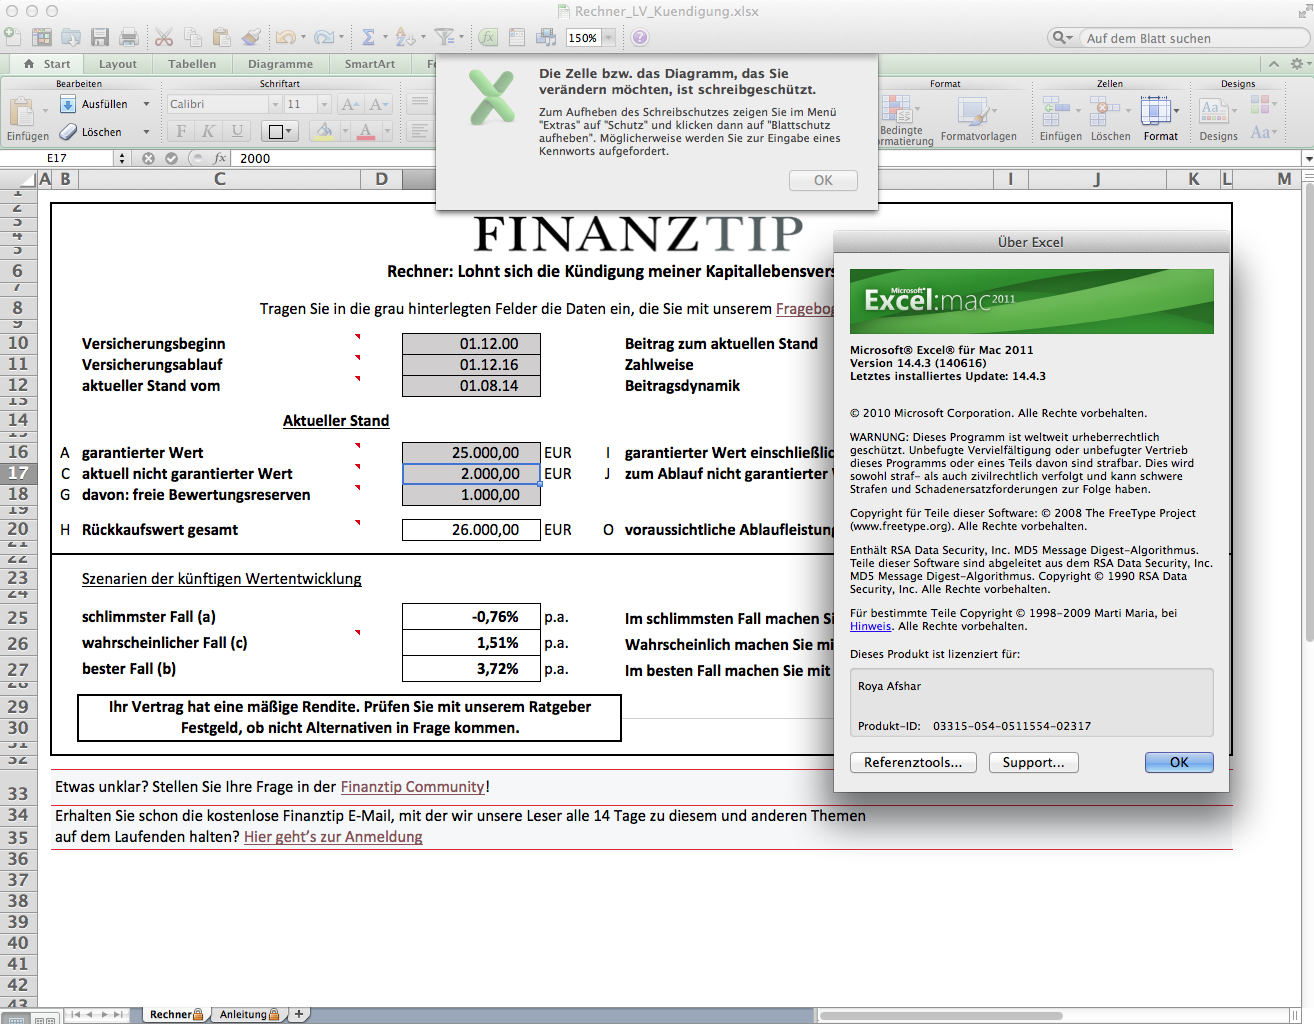Select the Cut scissors icon

pyautogui.click(x=164, y=37)
